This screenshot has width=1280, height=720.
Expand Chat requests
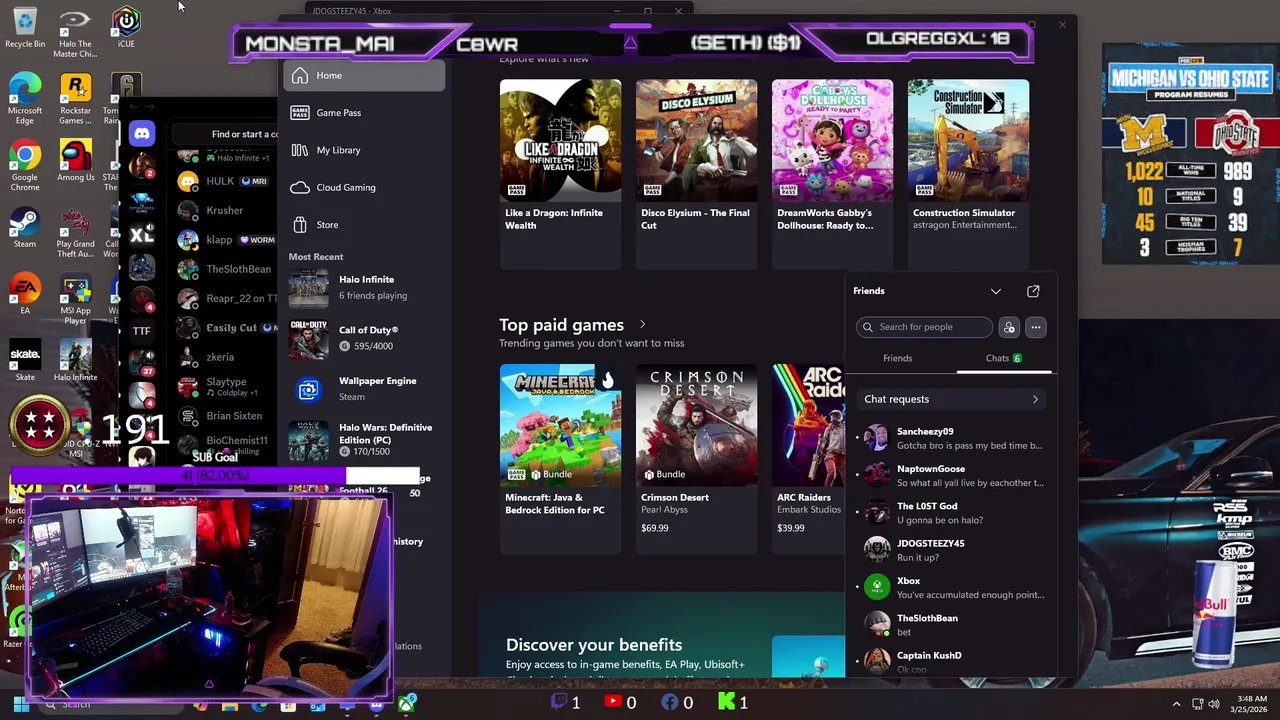(950, 399)
